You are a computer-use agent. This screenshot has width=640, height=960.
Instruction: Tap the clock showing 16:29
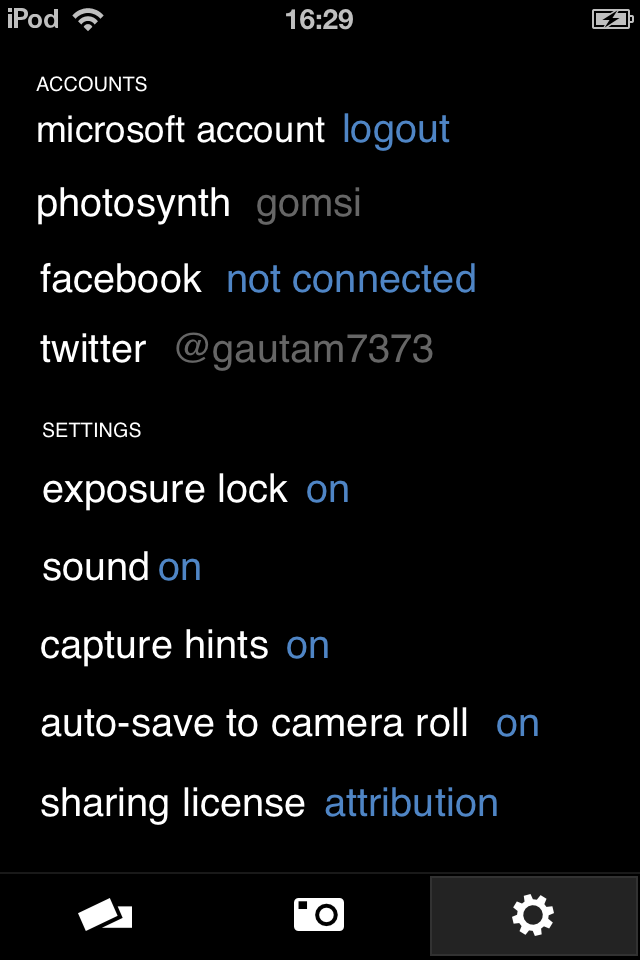(319, 20)
